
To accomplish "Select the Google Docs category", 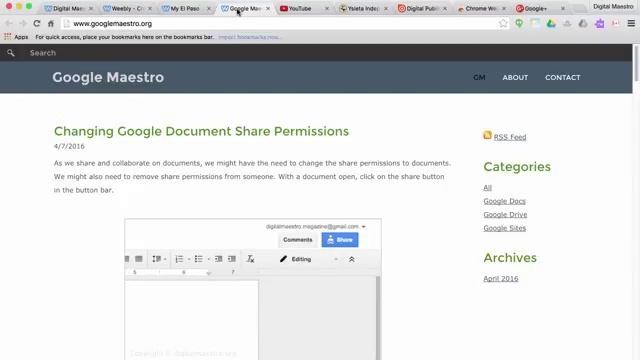I will click(x=504, y=201).
